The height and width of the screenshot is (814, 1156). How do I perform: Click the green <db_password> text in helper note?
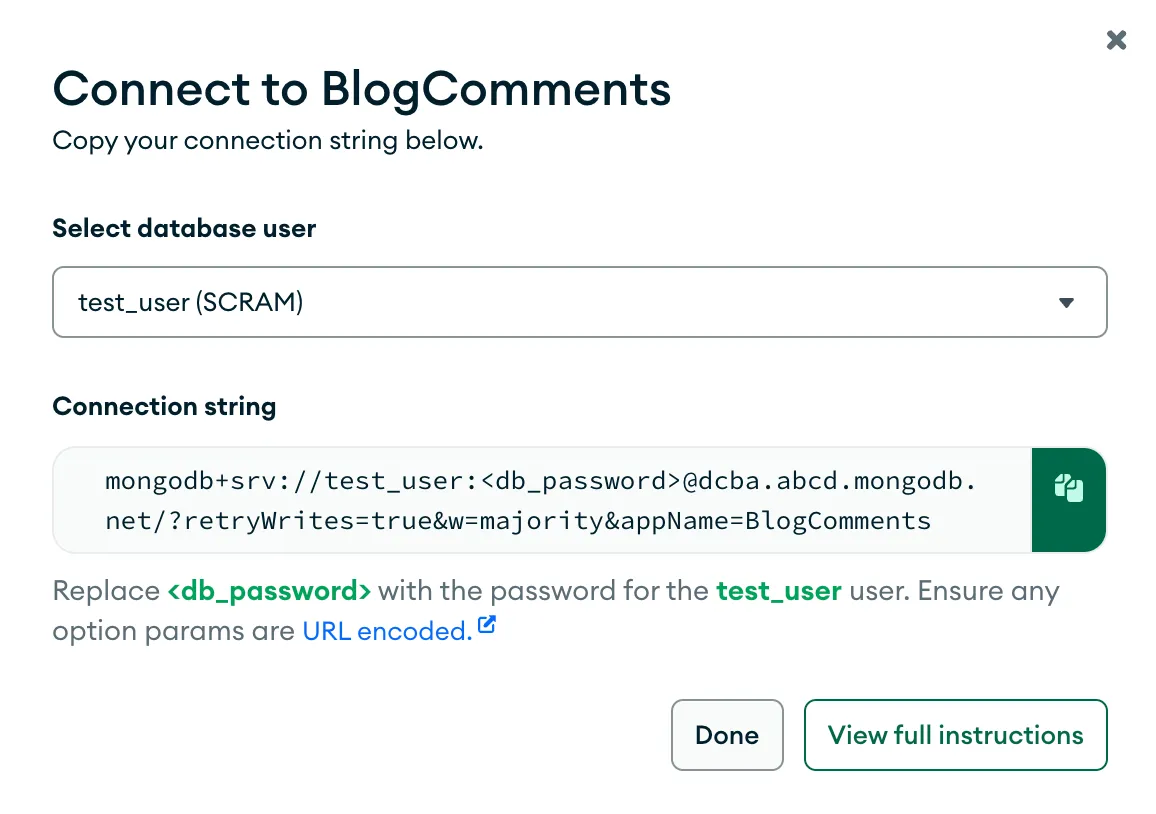pyautogui.click(x=269, y=591)
